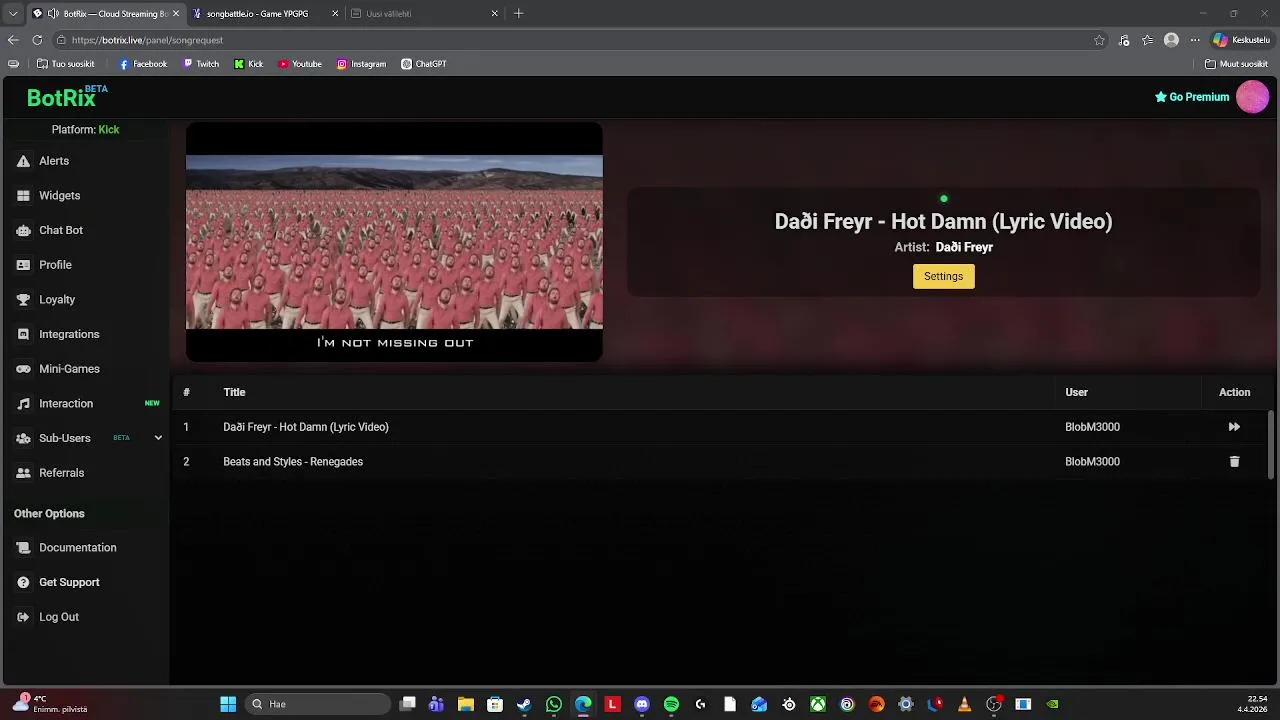Open Steam from the taskbar

(524, 704)
